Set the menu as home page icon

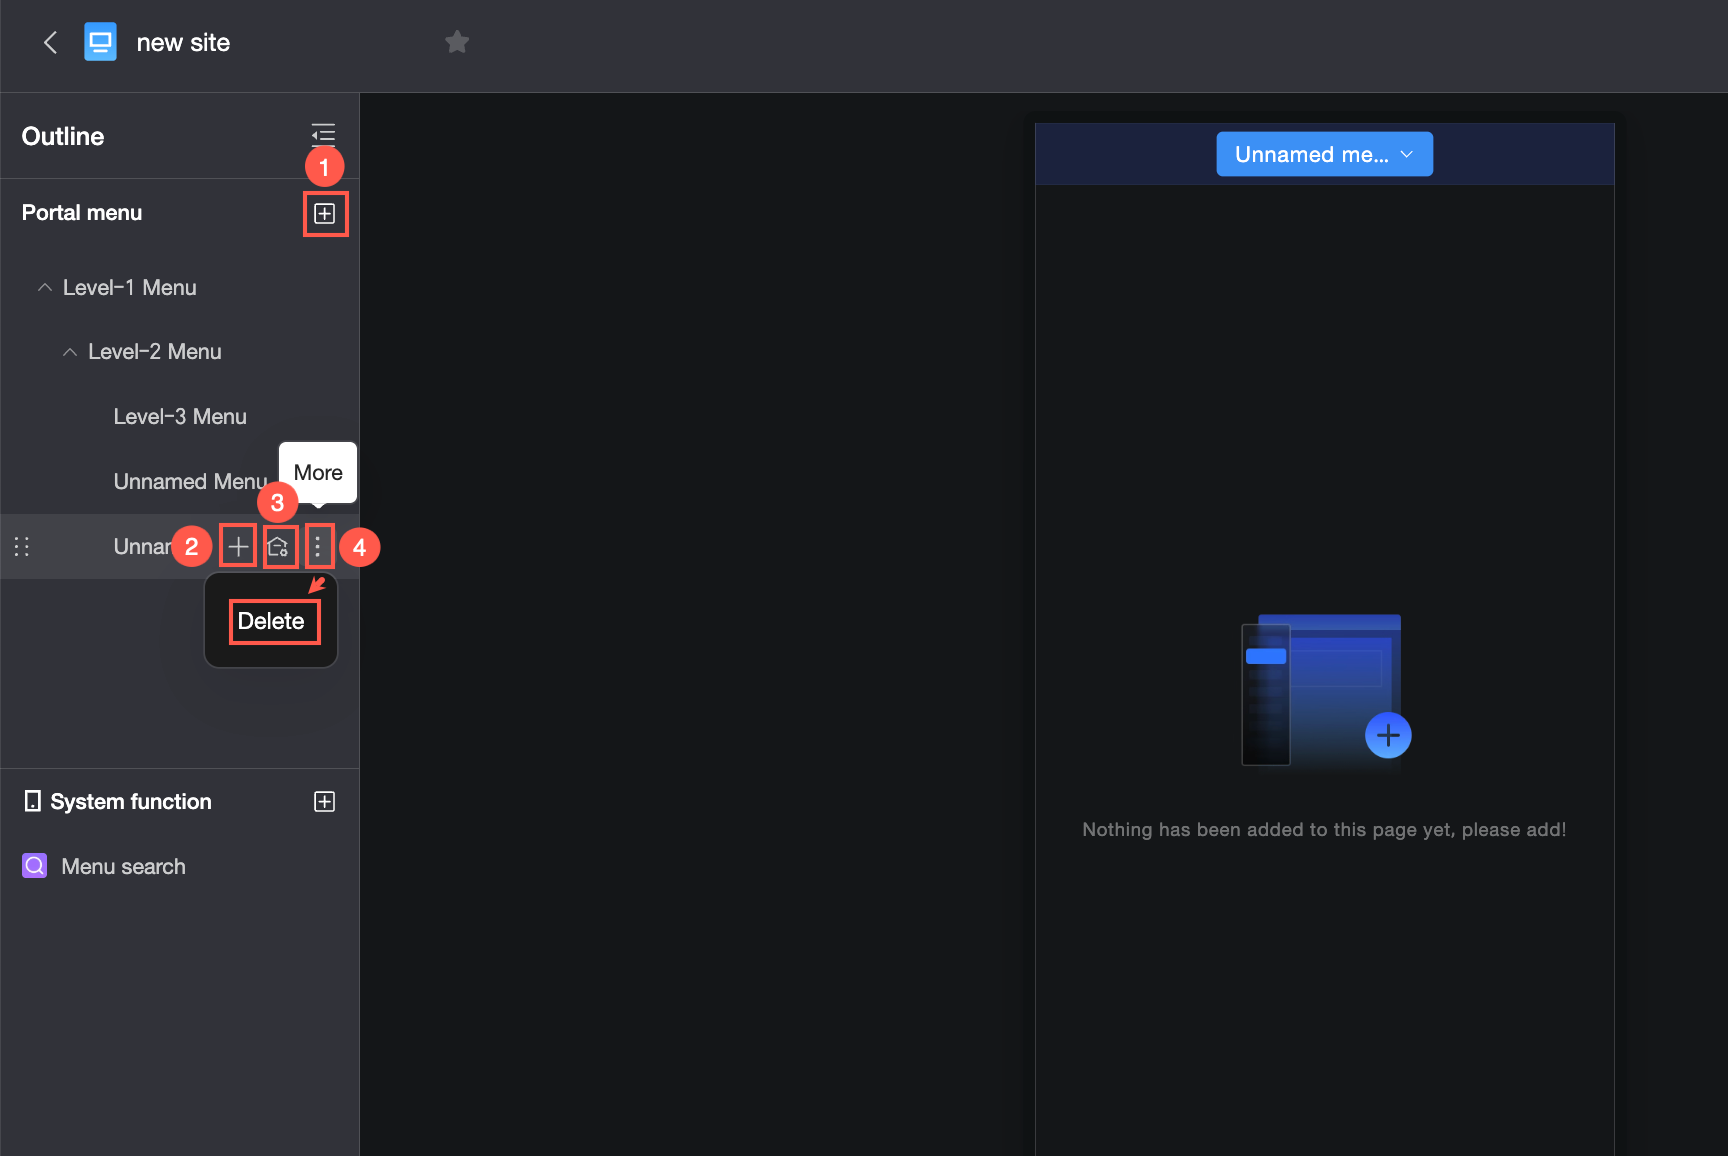pyautogui.click(x=279, y=546)
